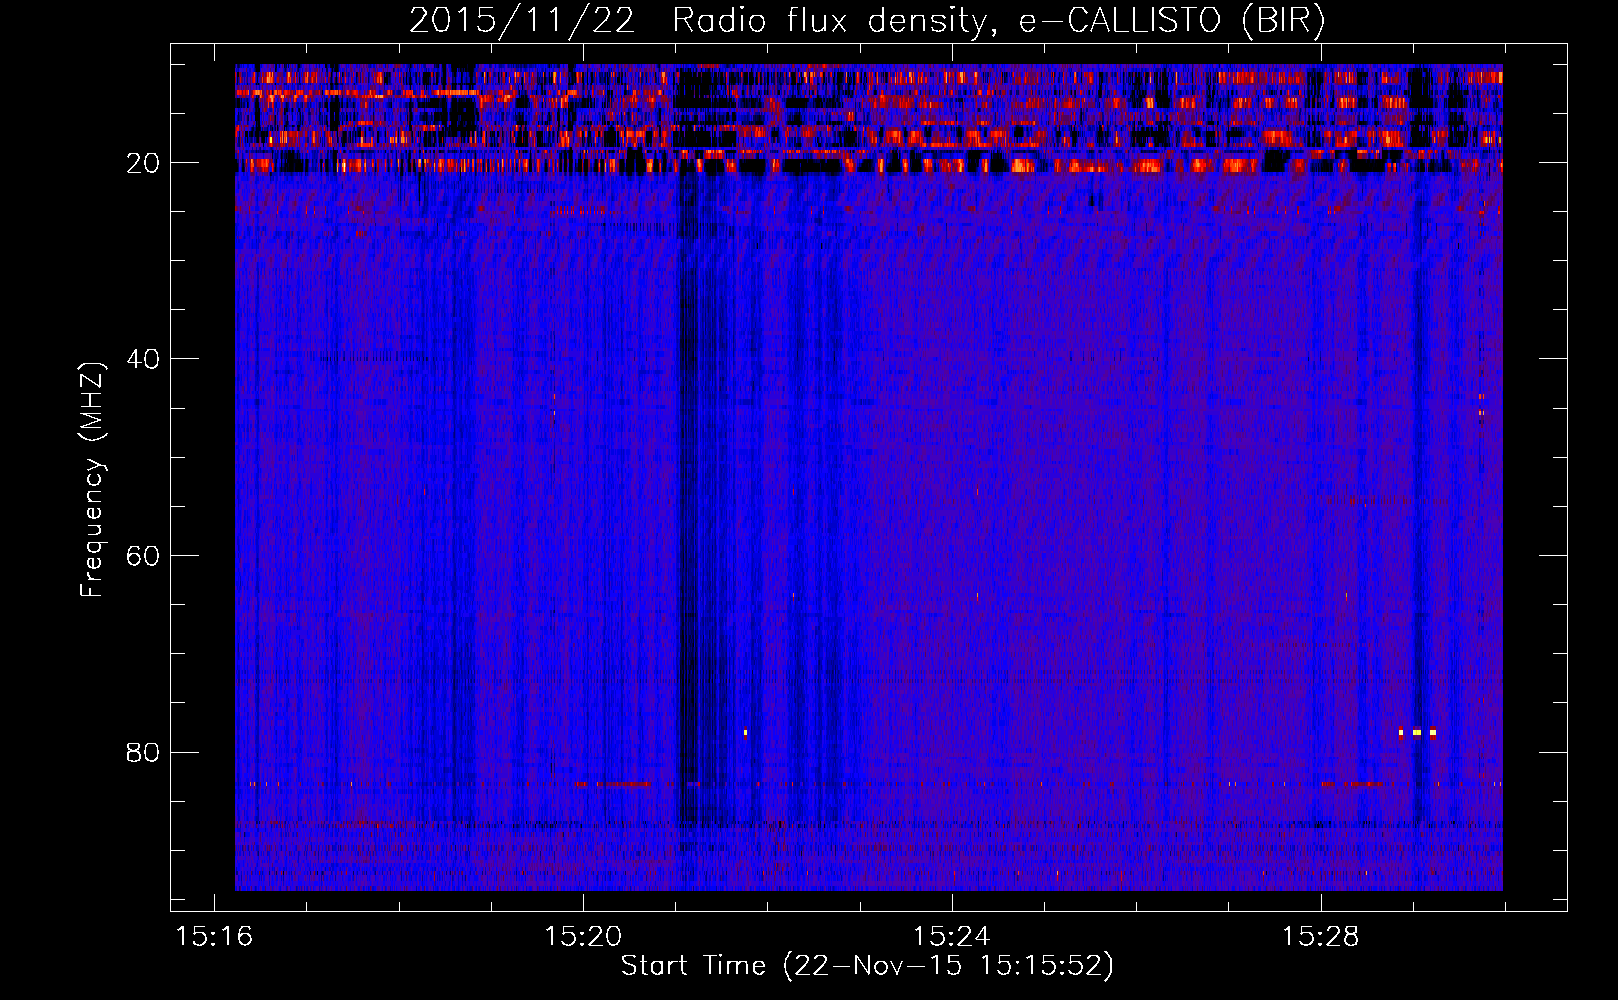The height and width of the screenshot is (1000, 1618).
Task: Click the 'Start Time (22-Nov-15 15:15:52)' label
Action: click(x=867, y=966)
